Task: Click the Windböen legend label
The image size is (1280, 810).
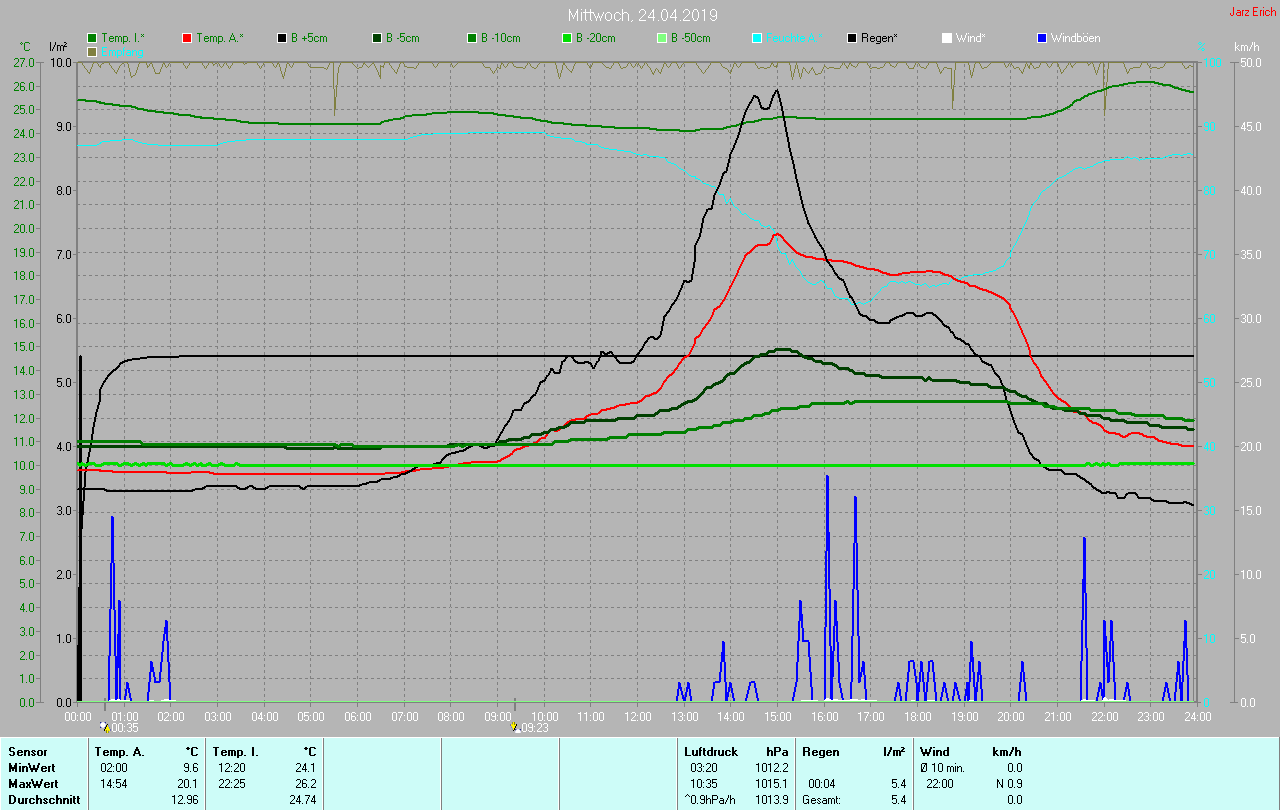Action: pos(1076,38)
